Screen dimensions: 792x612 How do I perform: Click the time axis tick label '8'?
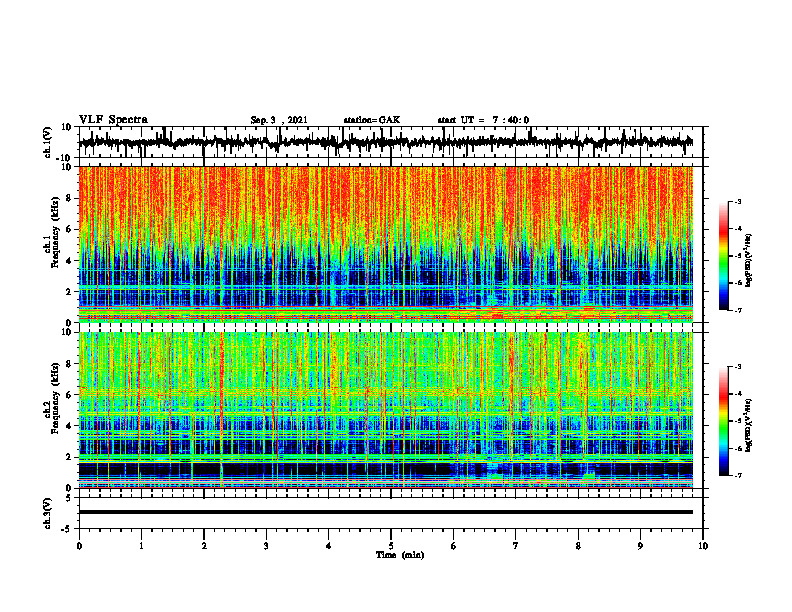pyautogui.click(x=578, y=546)
